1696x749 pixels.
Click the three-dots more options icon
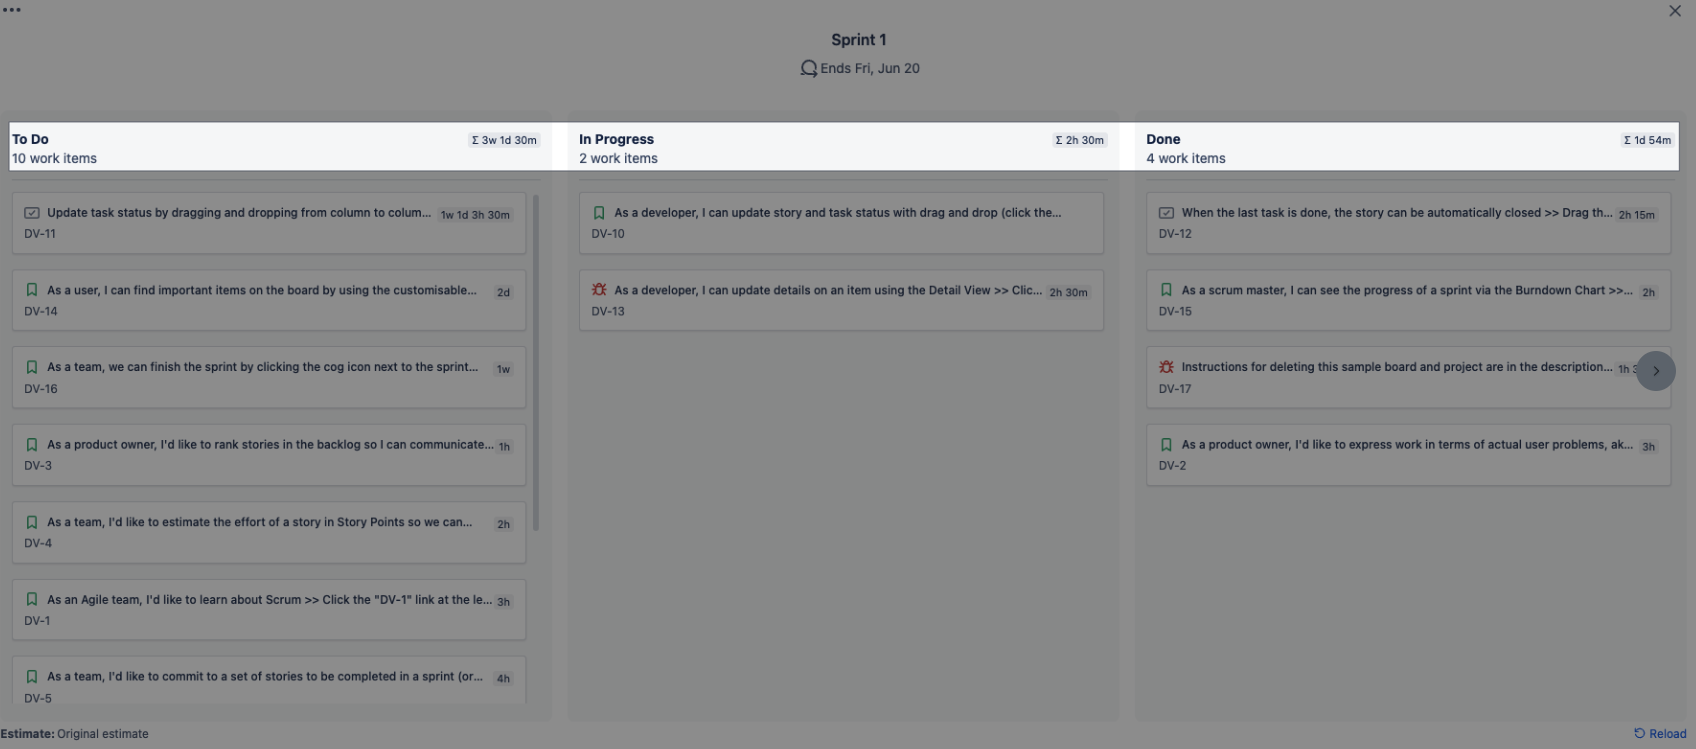(x=12, y=10)
